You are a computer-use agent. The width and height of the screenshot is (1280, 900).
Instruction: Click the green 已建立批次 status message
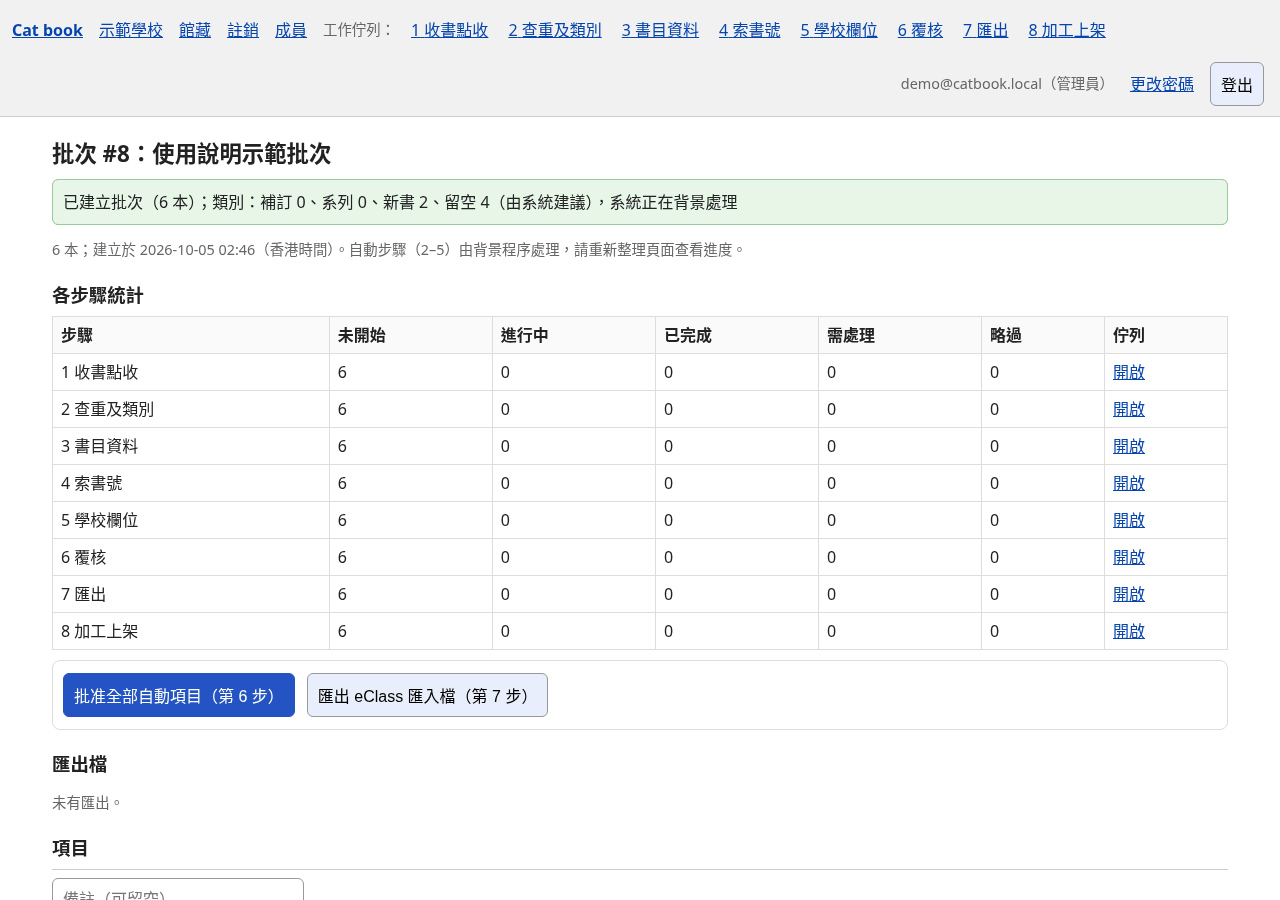(640, 202)
